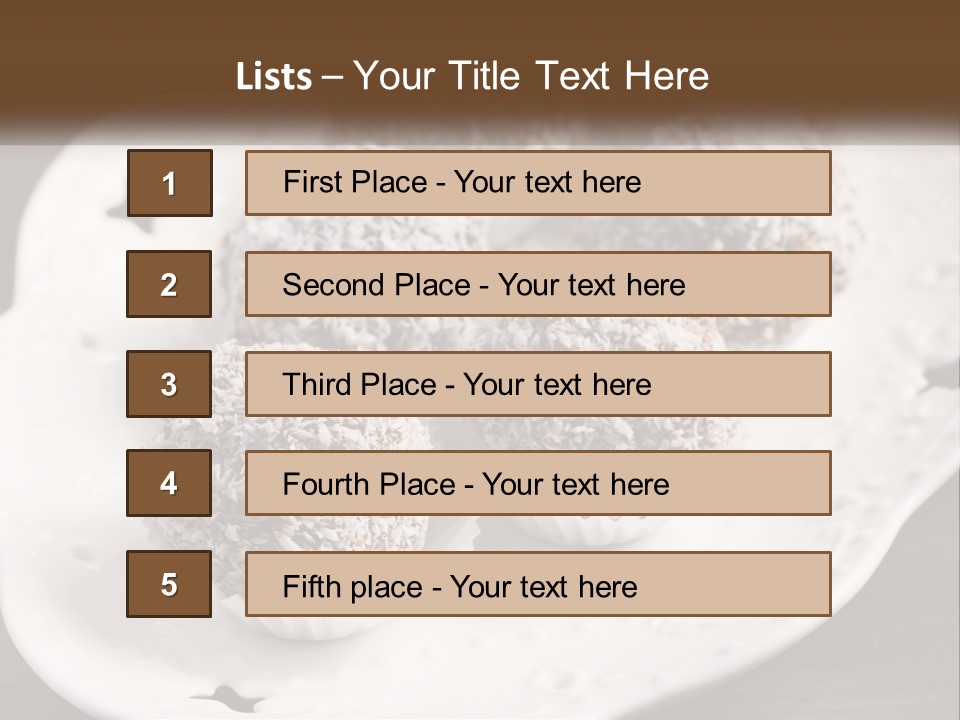
Task: Select 'Third Place - Your text here' bar
Action: click(x=538, y=384)
